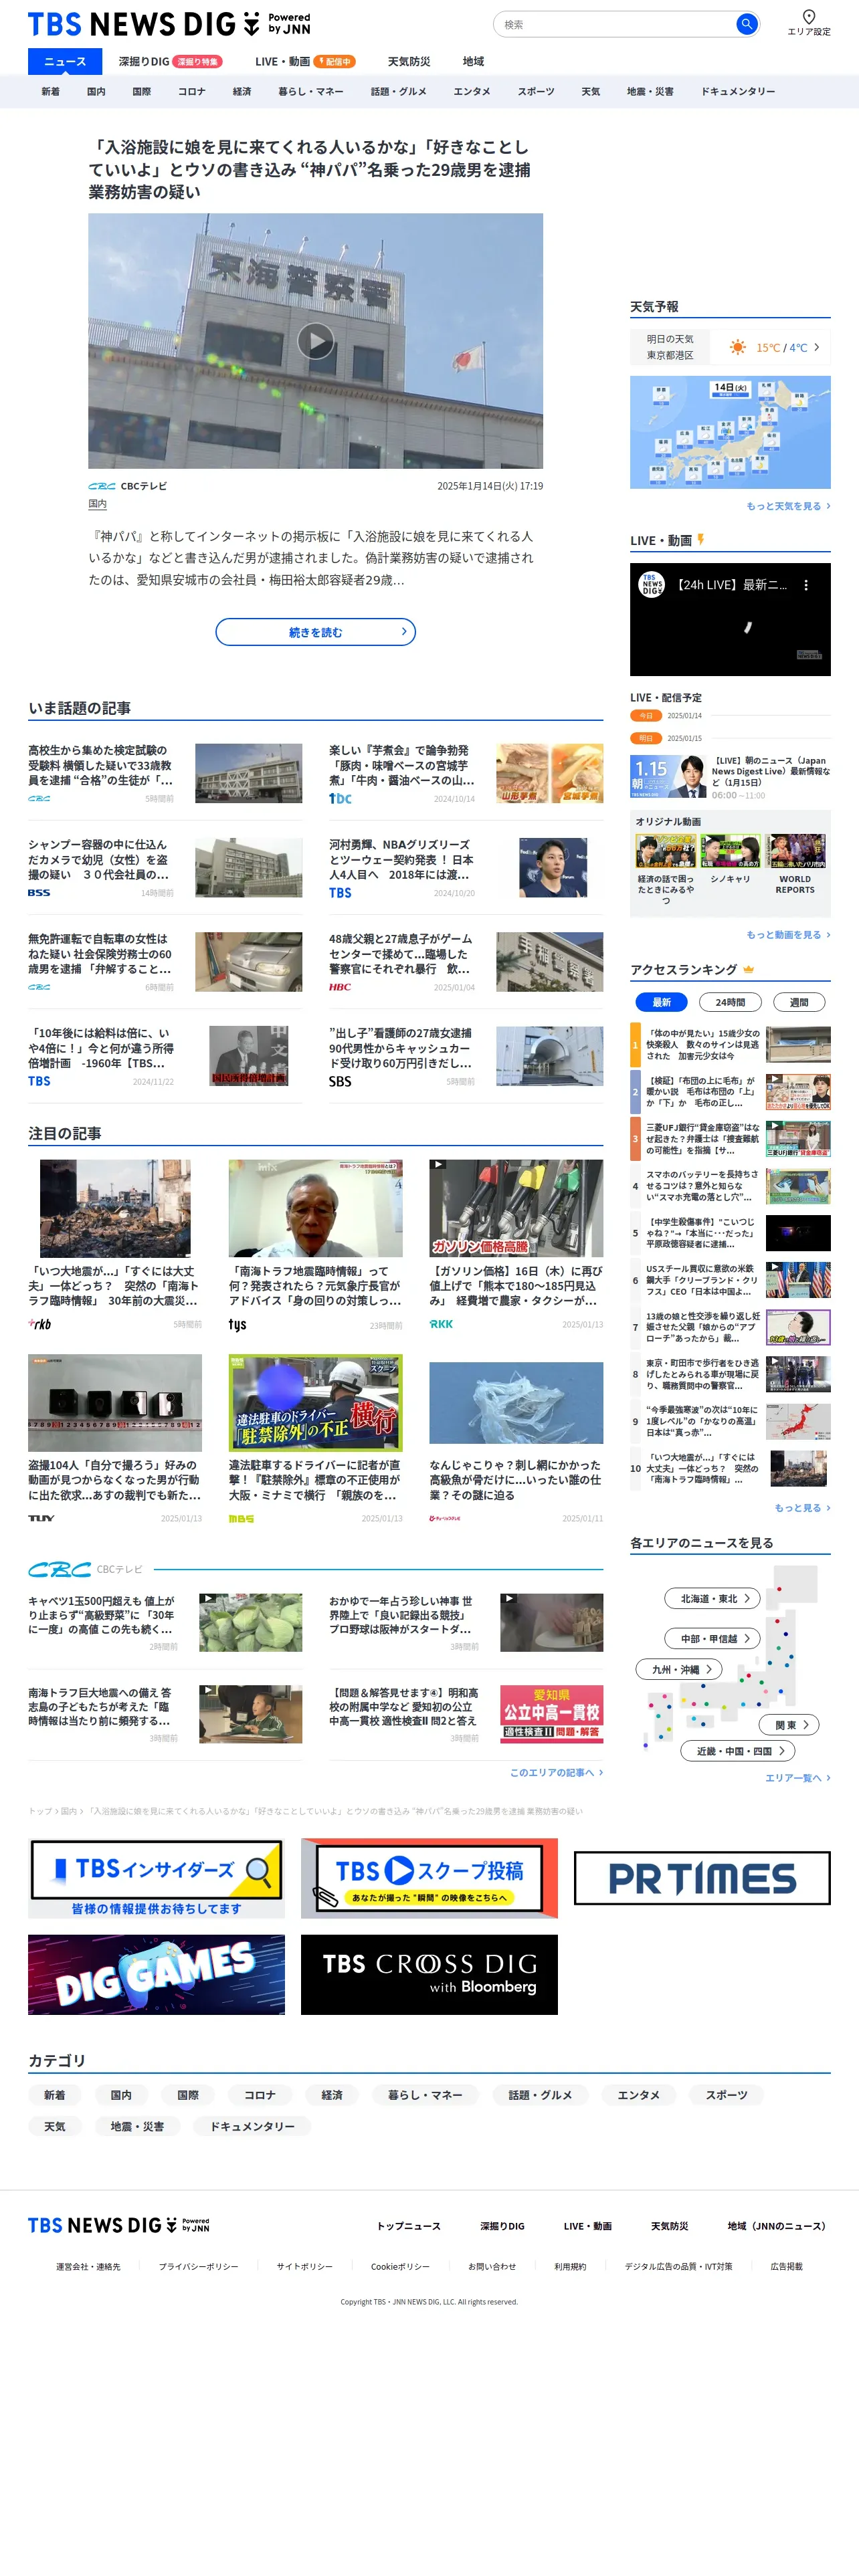Click the 国内 category tag under the article
859x2576 pixels.
coord(97,505)
